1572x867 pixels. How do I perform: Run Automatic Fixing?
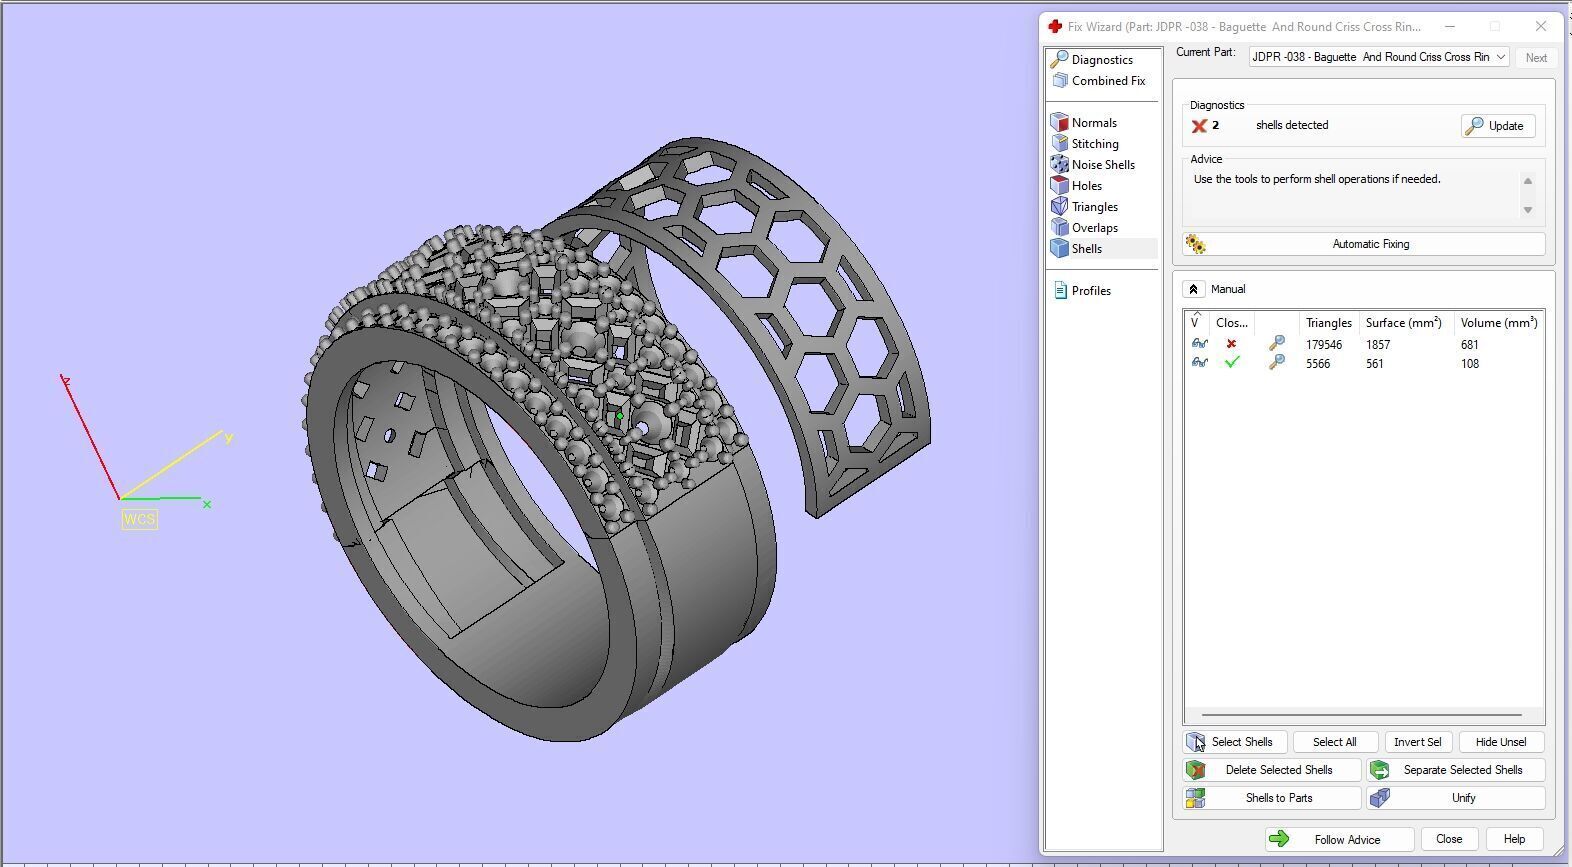1364,244
